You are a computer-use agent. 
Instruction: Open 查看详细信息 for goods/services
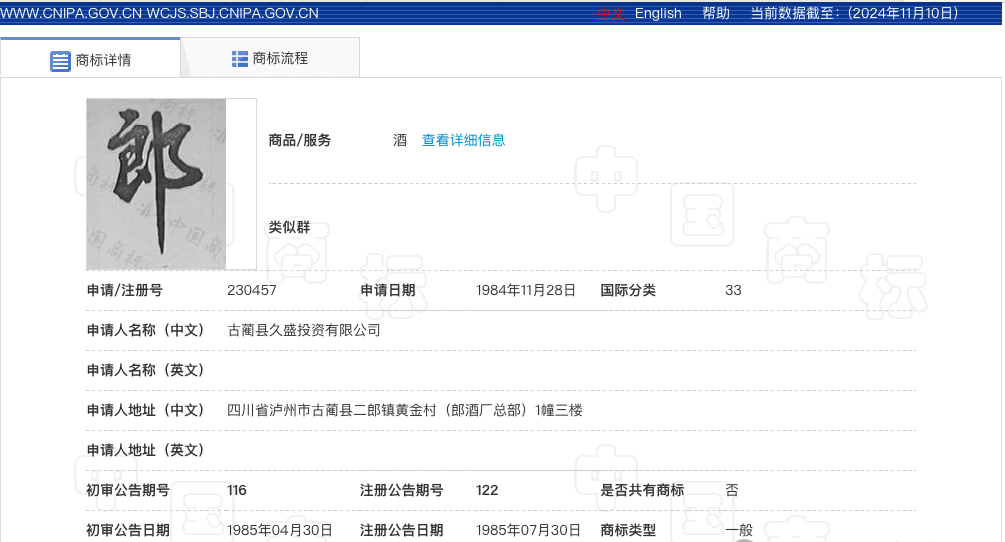click(x=463, y=140)
